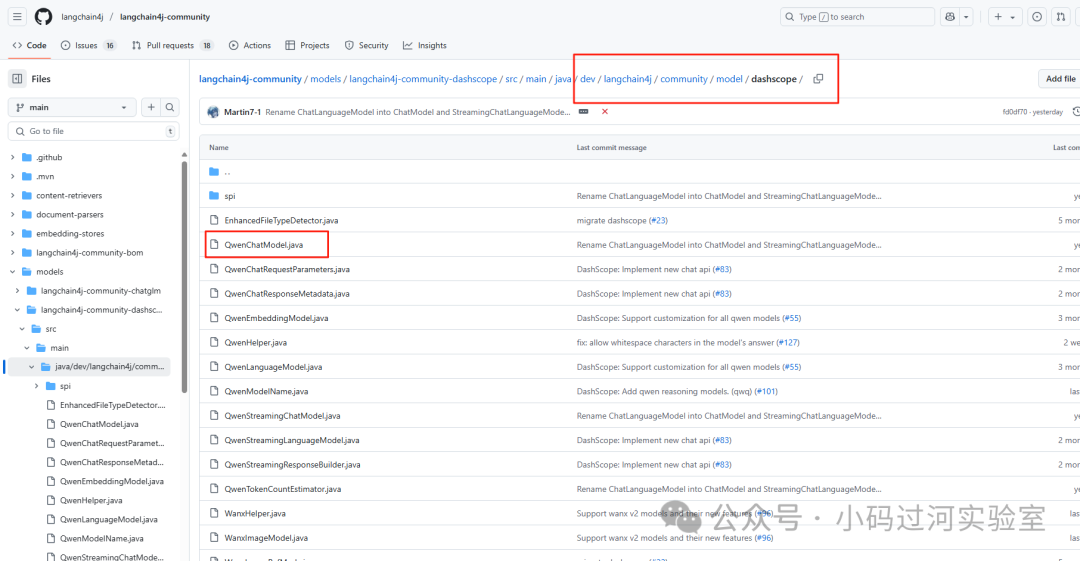Focus the Go to file input
The height and width of the screenshot is (561, 1080).
(x=94, y=131)
